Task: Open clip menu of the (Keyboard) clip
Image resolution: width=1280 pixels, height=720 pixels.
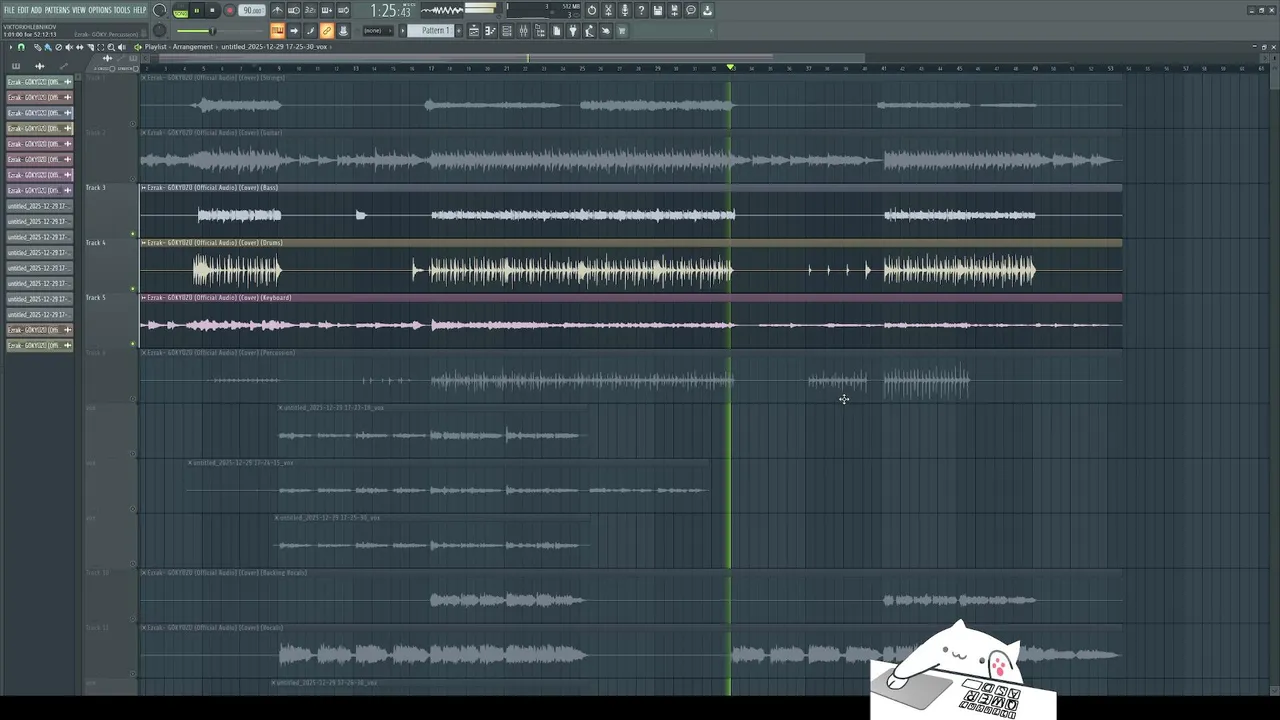Action: [144, 297]
